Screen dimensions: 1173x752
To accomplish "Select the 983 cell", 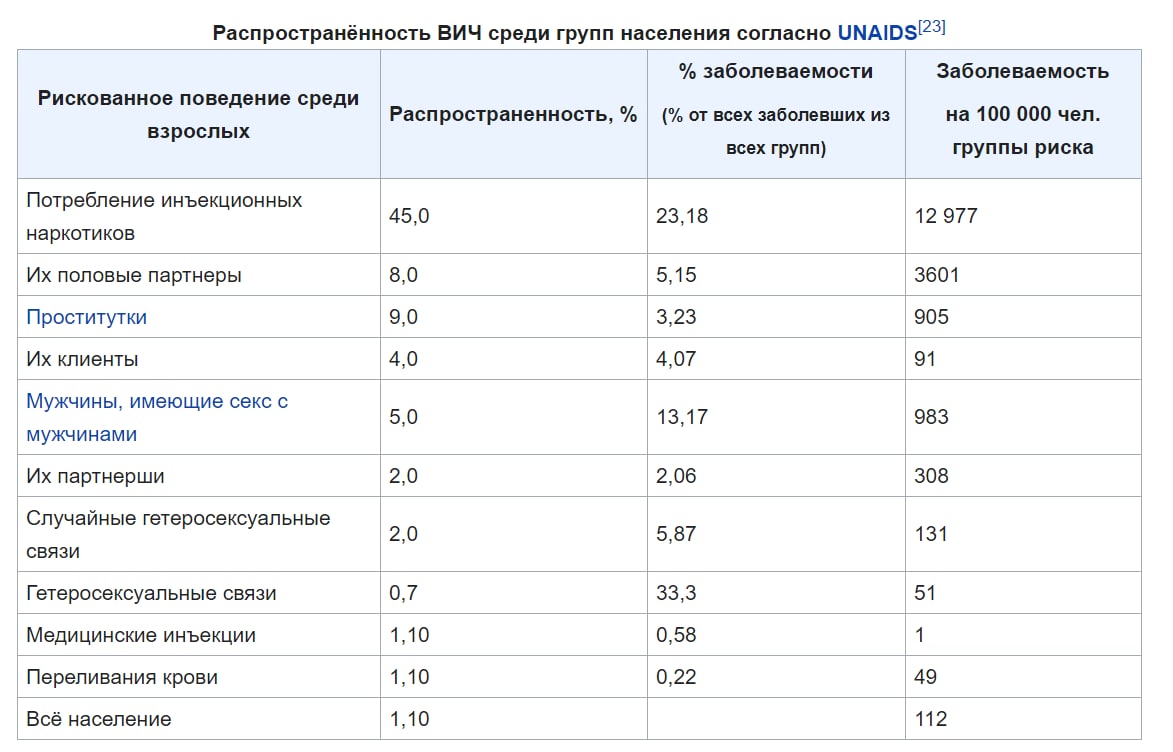I will point(1023,417).
